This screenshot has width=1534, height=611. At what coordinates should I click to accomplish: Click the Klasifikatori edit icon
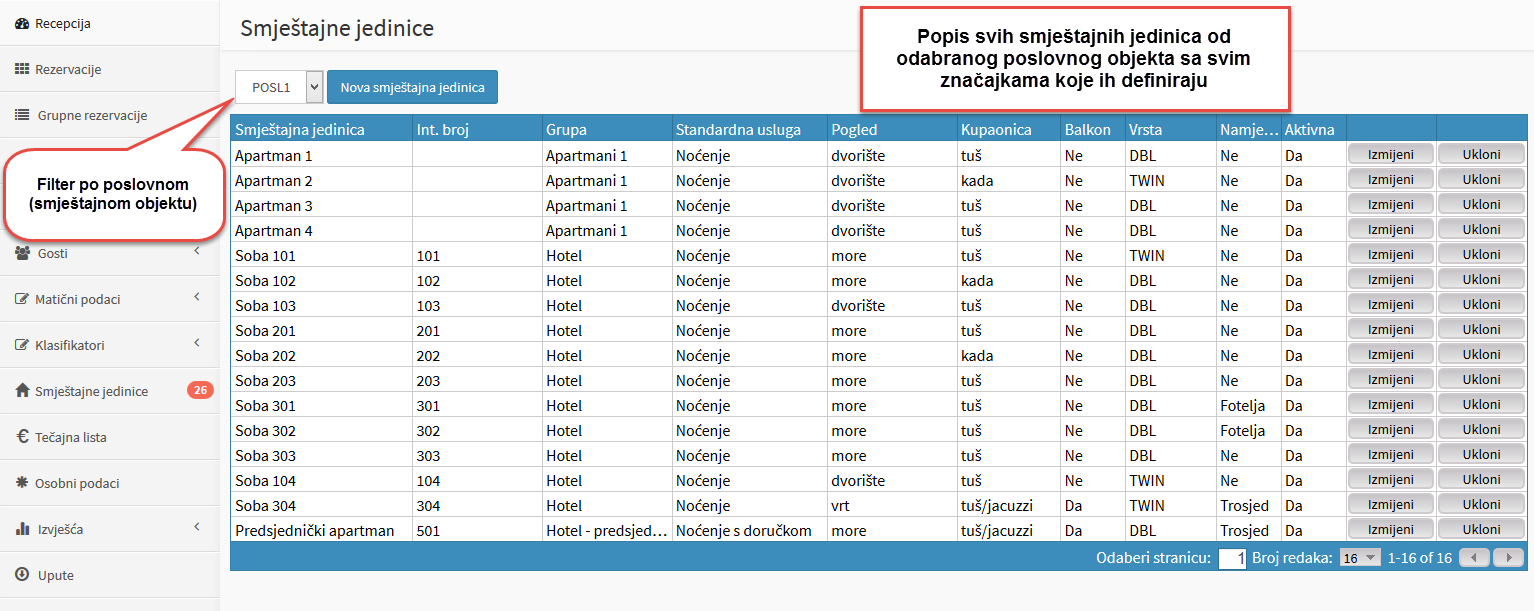[22, 345]
